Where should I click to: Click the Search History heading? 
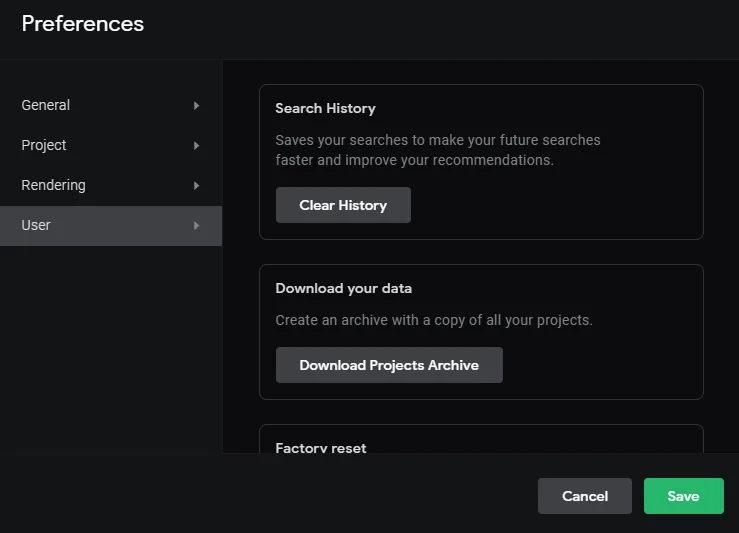(326, 108)
